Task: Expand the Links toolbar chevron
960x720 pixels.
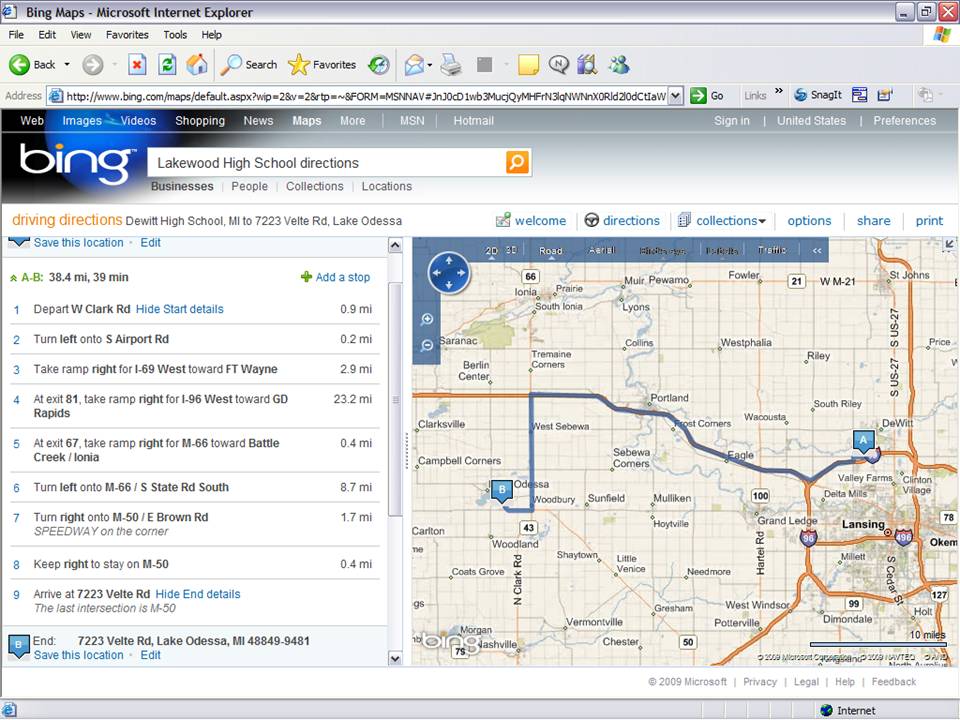Action: click(779, 92)
